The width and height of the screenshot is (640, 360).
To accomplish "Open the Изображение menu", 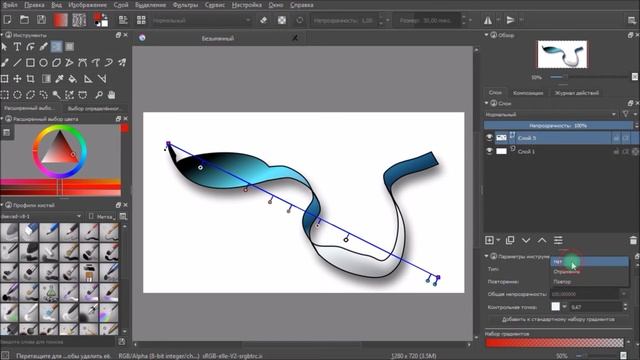I will click(x=87, y=5).
